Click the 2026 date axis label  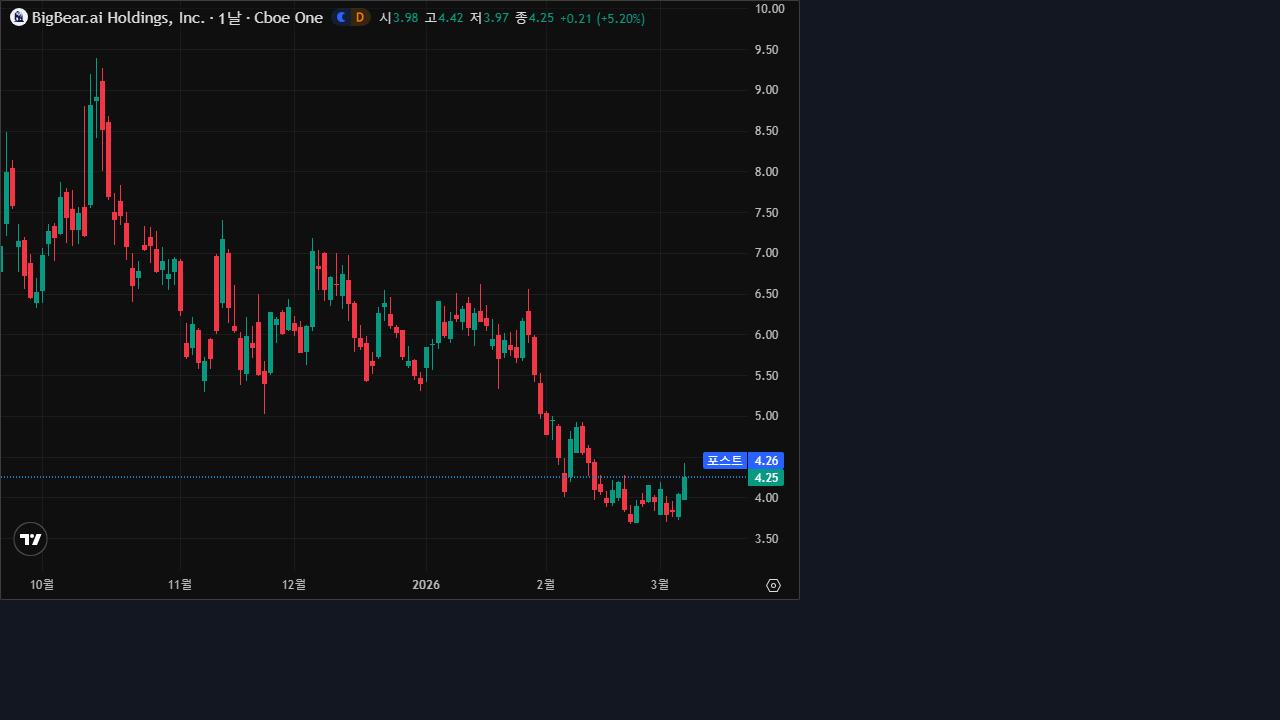[426, 585]
